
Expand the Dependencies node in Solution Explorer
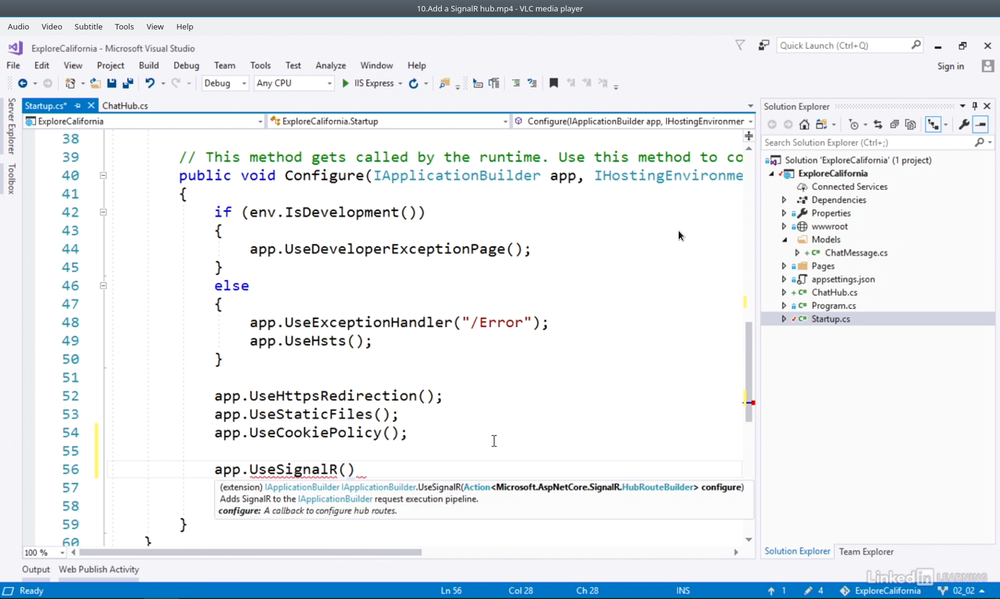click(784, 200)
